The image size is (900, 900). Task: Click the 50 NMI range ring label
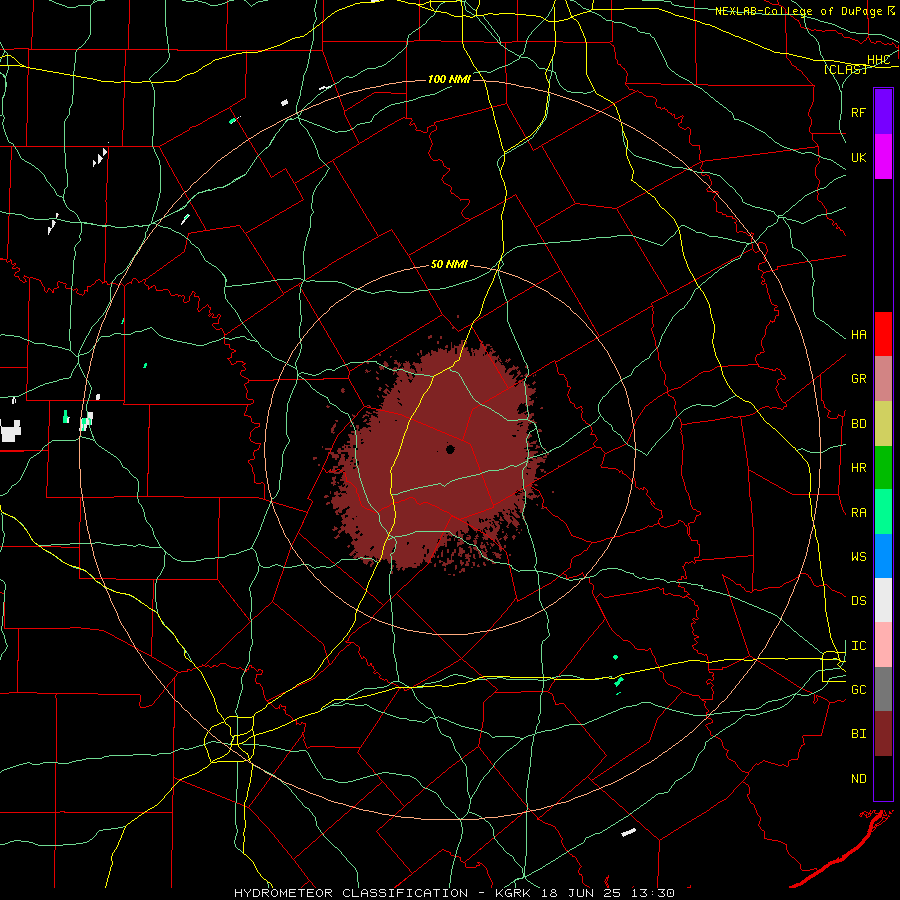(449, 264)
